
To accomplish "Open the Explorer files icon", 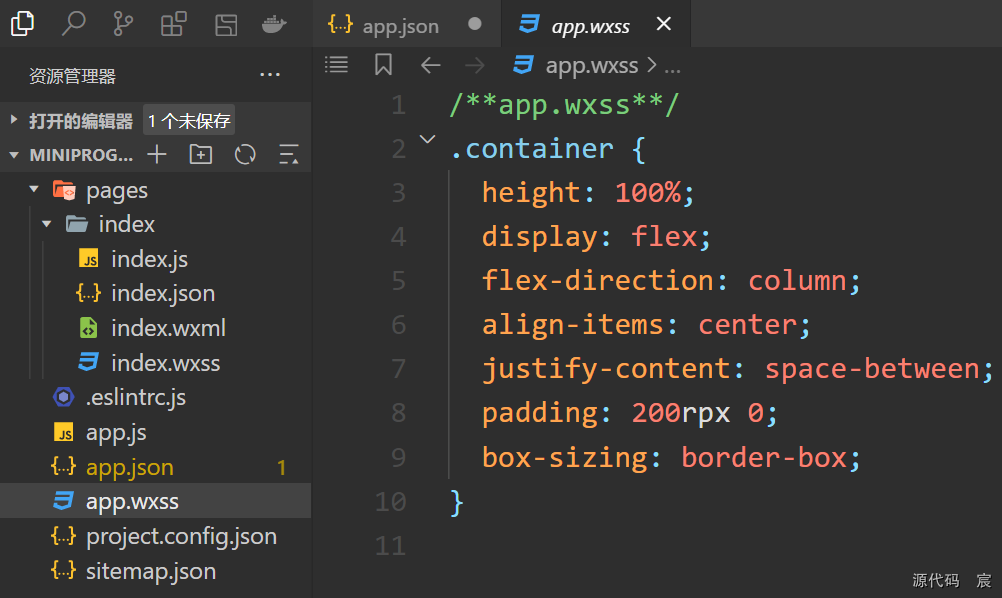I will tap(22, 24).
